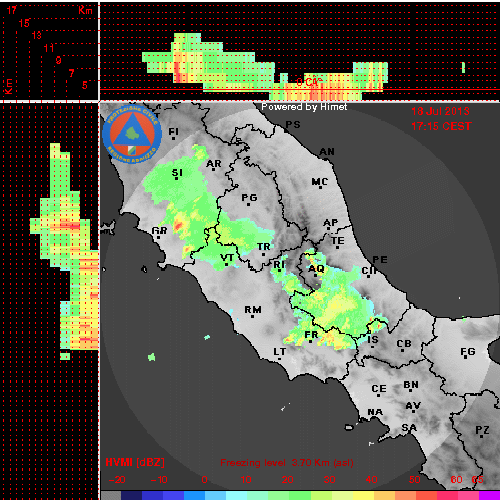The image size is (500, 500).
Task: Click the magenta swatch in color scale
Action: coord(489,495)
